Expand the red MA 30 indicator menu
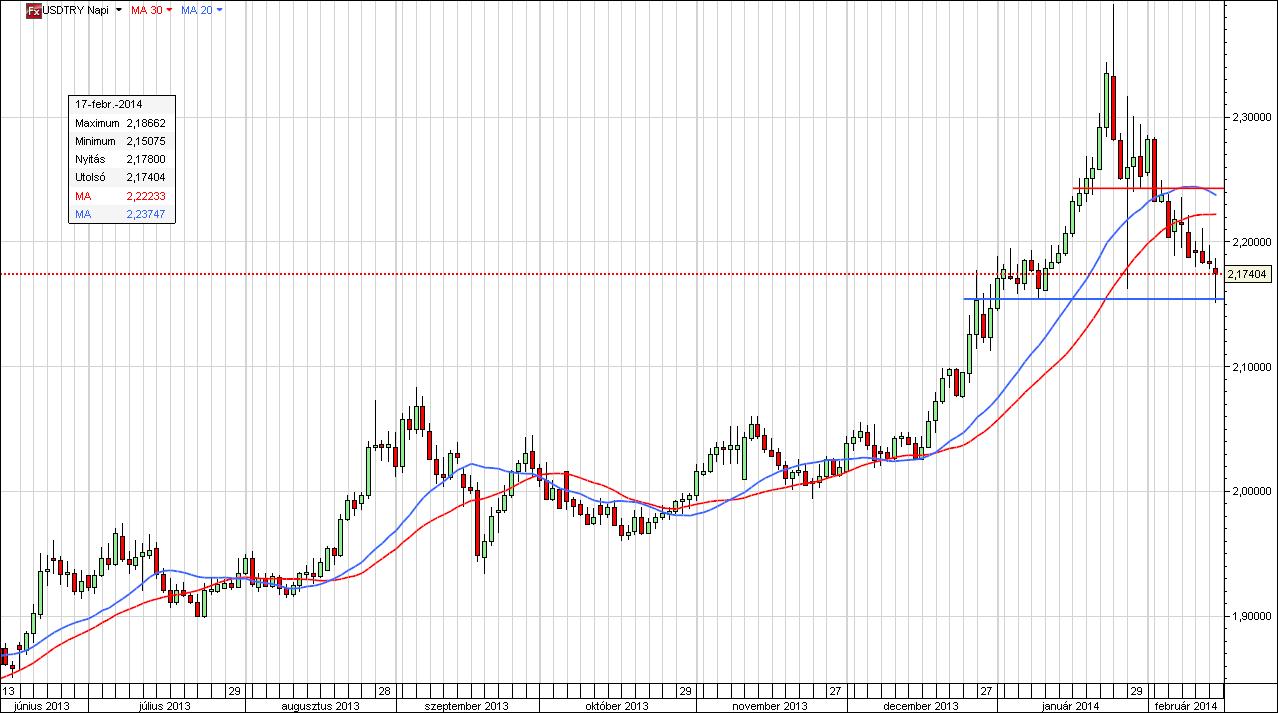The height and width of the screenshot is (713, 1278). pyautogui.click(x=169, y=10)
